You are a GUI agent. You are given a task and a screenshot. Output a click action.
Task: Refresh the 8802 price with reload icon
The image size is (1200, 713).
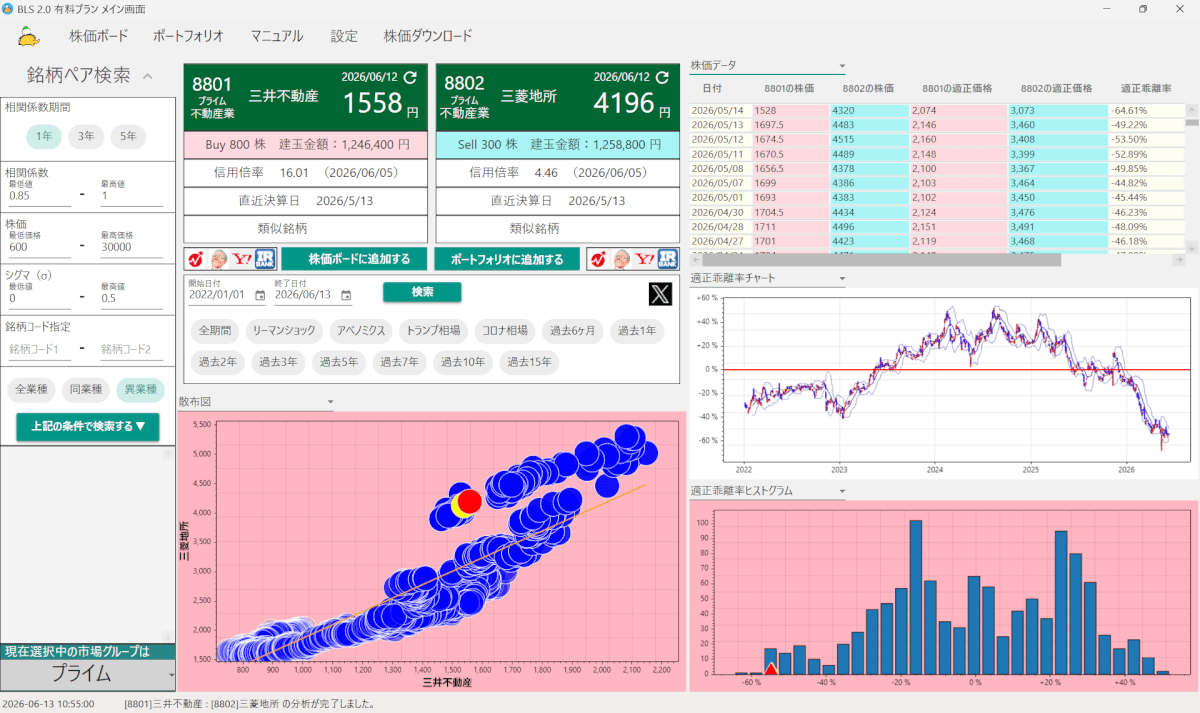click(x=661, y=76)
